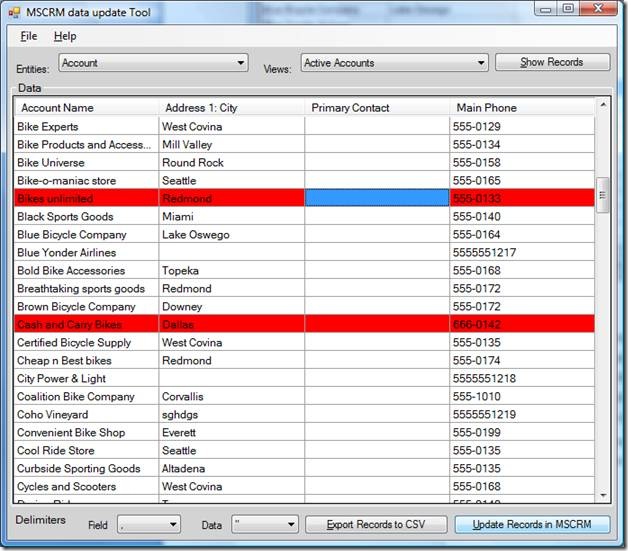Open the Help menu
Image resolution: width=628 pixels, height=551 pixels.
tap(65, 36)
